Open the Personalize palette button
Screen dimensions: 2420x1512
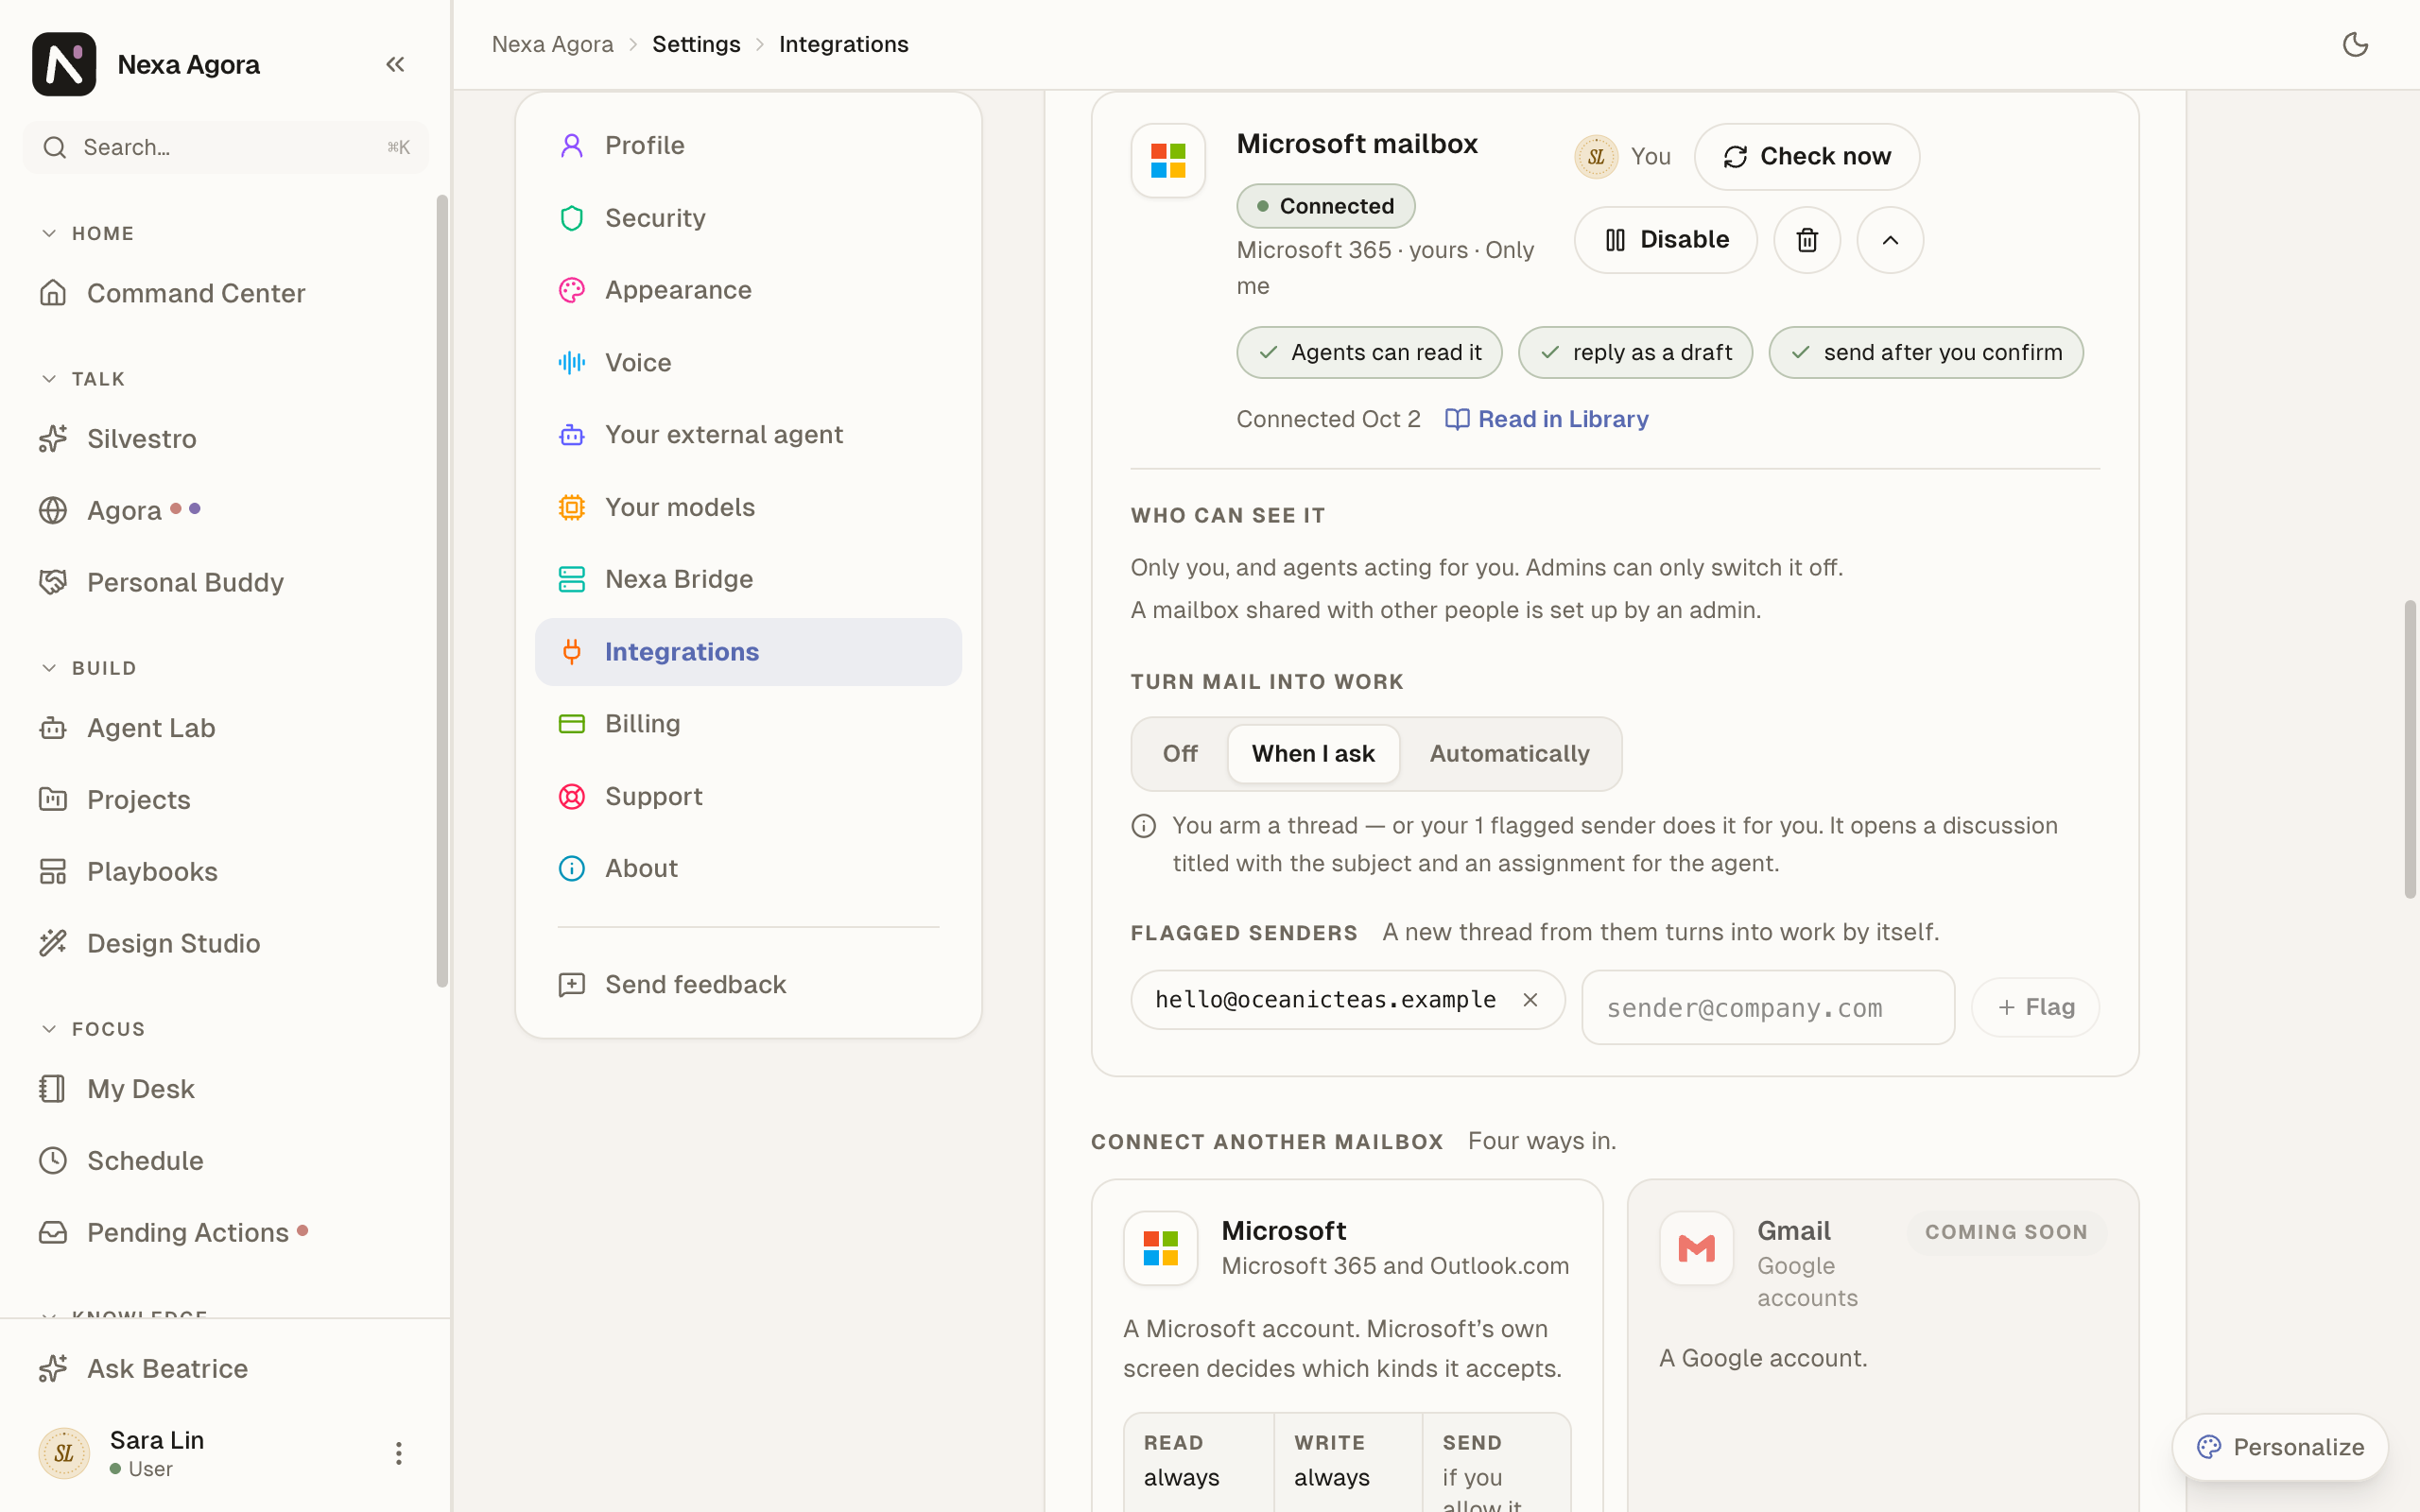coord(2280,1447)
